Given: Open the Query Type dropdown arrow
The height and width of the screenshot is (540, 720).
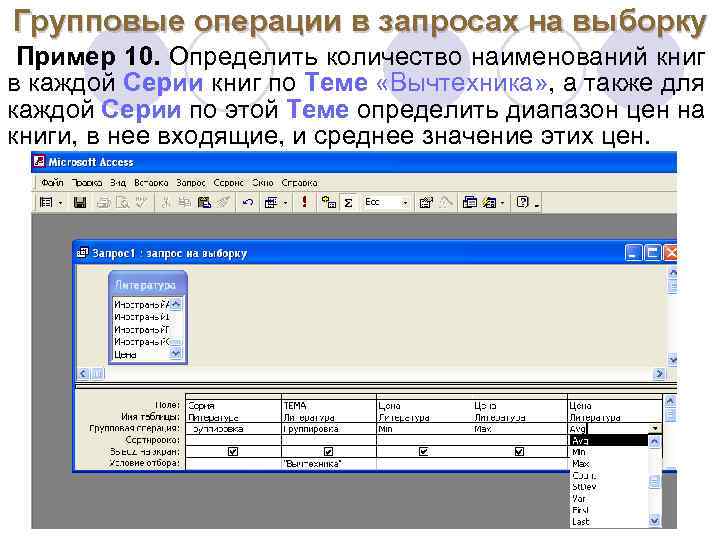Looking at the screenshot, I should 285,203.
